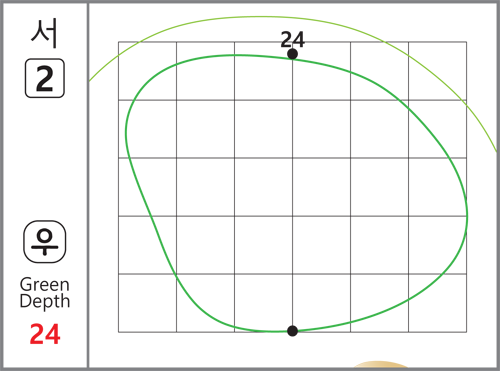Image resolution: width=500 pixels, height=371 pixels.
Task: Click the Green Depth label
Action: click(x=45, y=293)
